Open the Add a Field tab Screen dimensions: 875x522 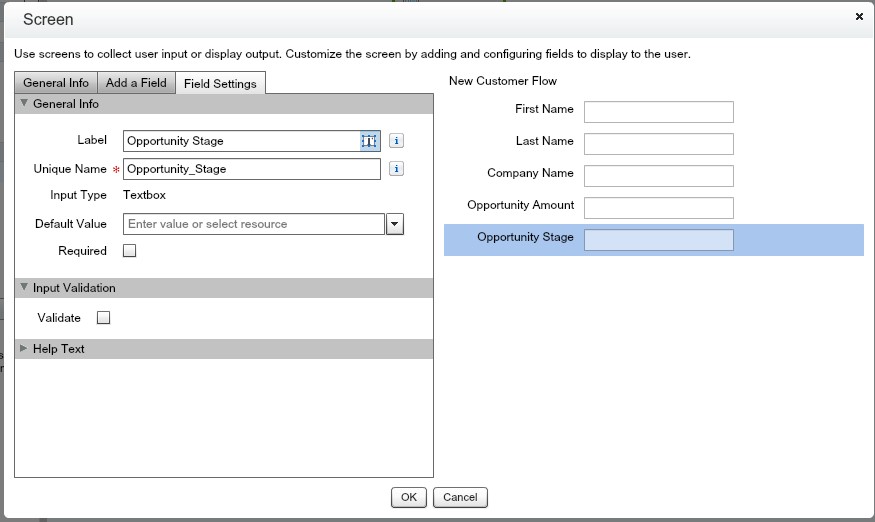[136, 83]
